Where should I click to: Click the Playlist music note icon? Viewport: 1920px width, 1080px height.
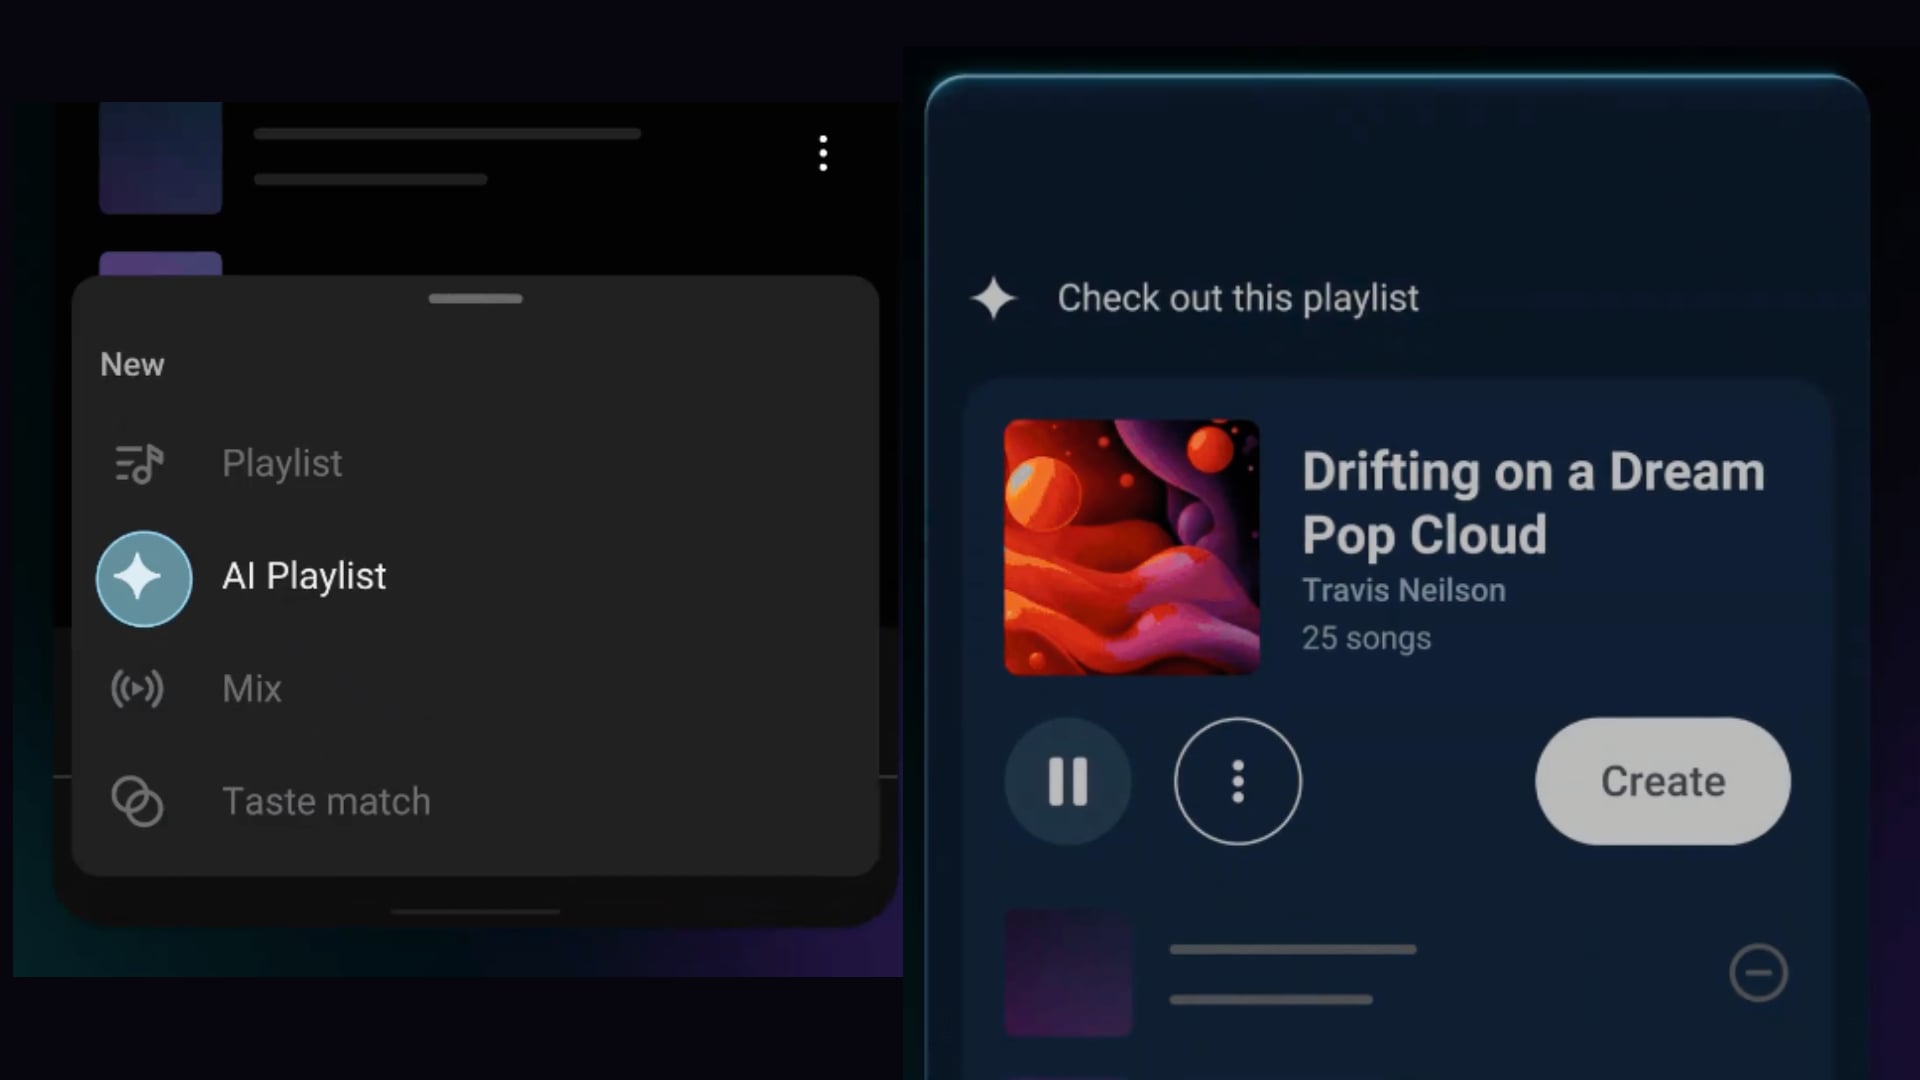pos(138,464)
